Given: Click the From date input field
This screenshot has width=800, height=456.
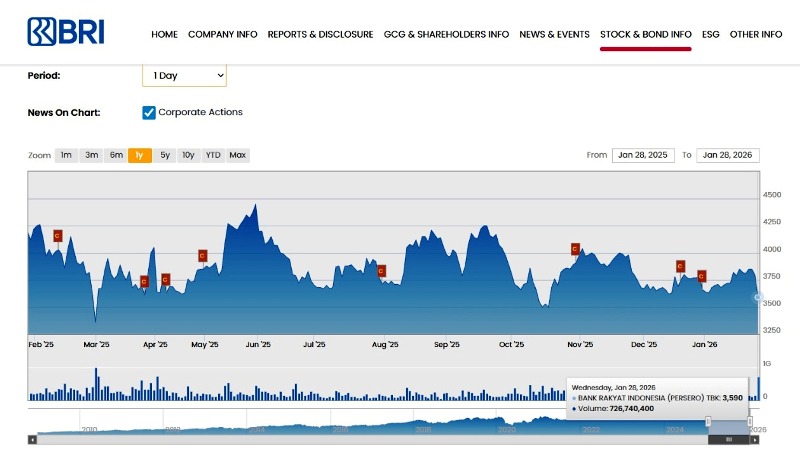Looking at the screenshot, I should [642, 155].
